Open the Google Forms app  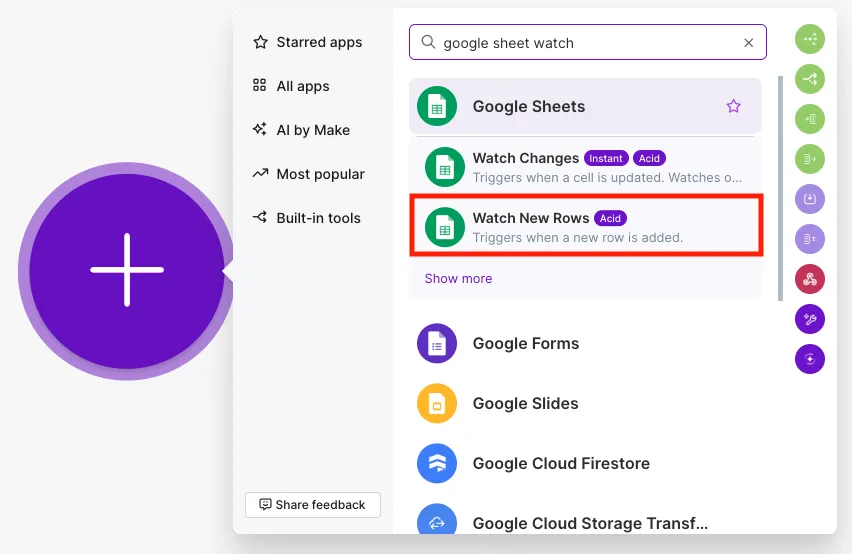click(587, 343)
